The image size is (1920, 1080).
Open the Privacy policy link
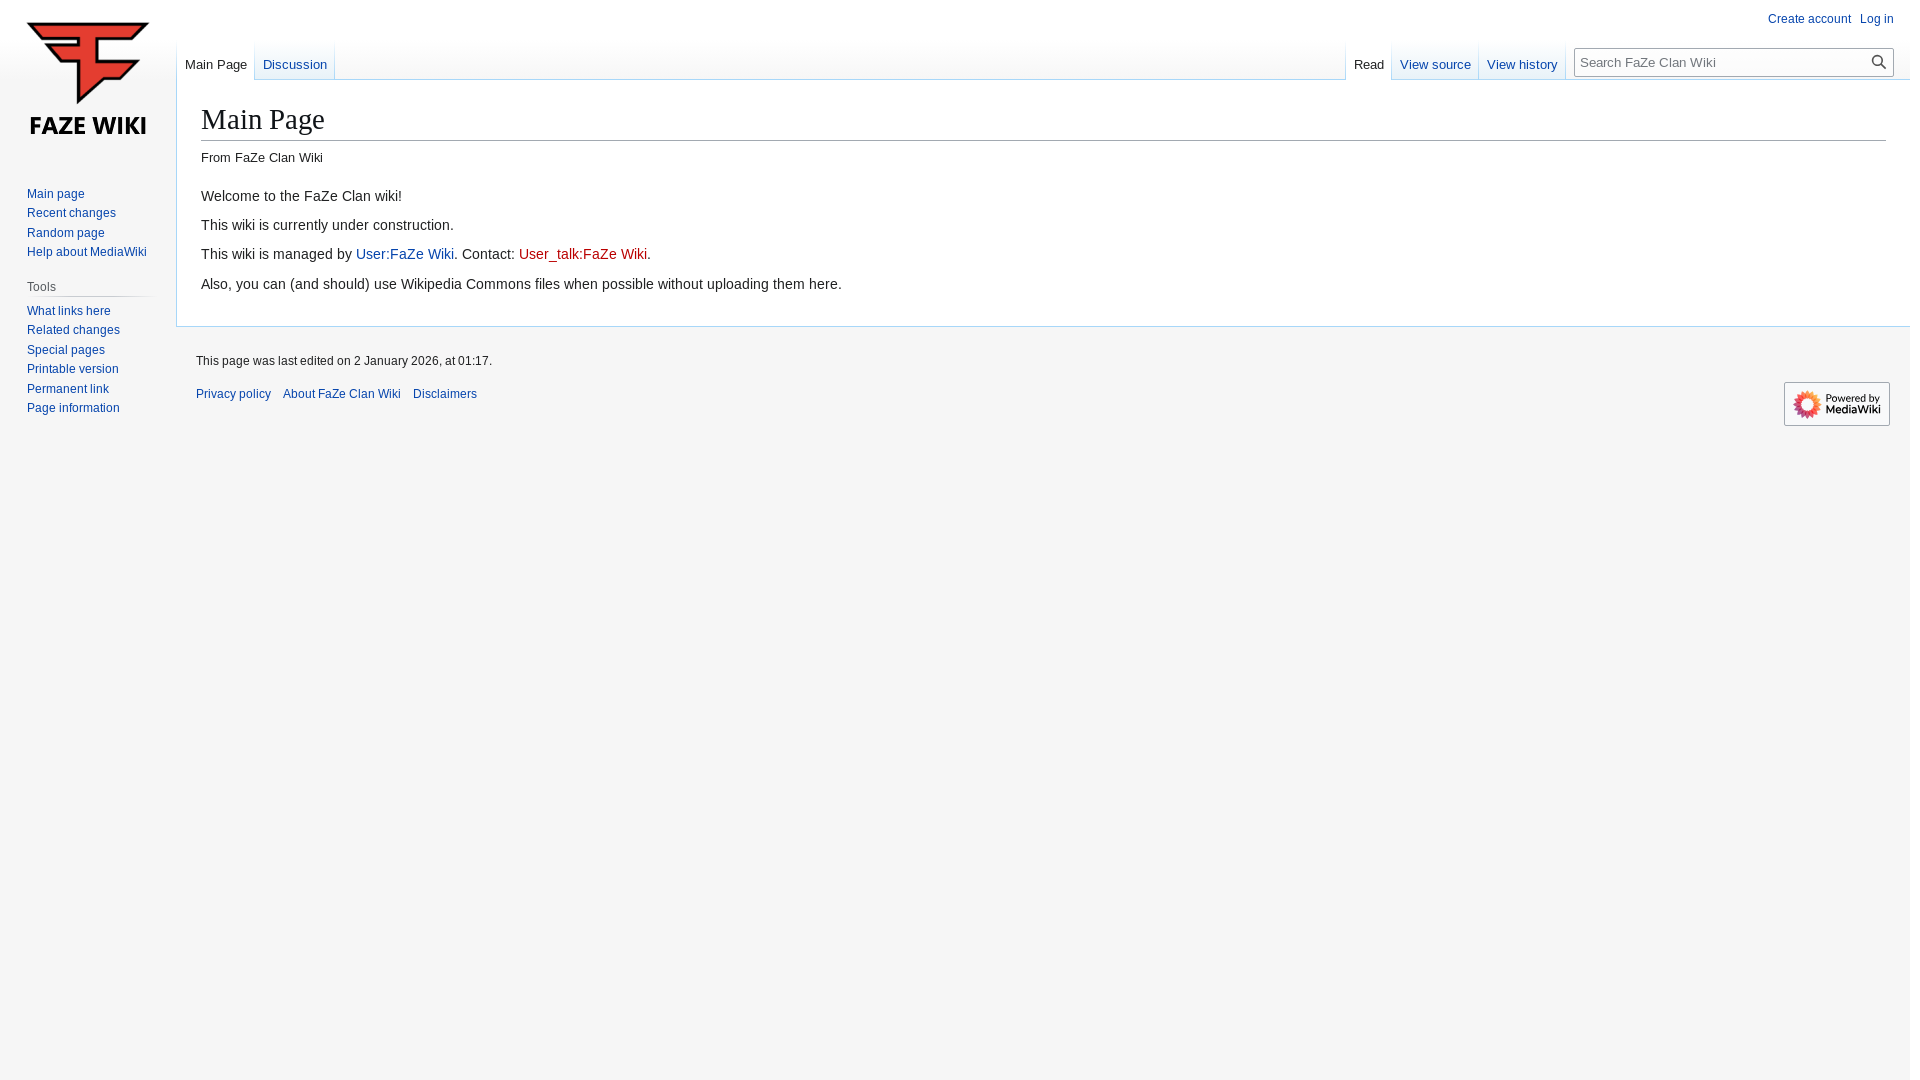coord(233,394)
